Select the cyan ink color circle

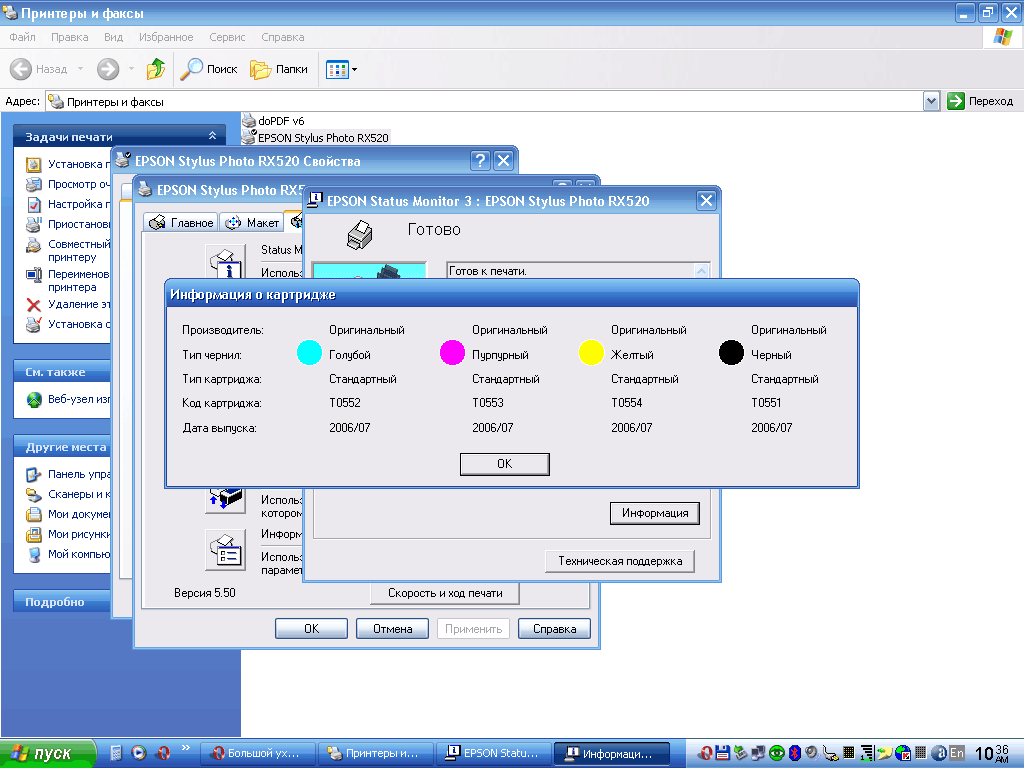pos(309,353)
